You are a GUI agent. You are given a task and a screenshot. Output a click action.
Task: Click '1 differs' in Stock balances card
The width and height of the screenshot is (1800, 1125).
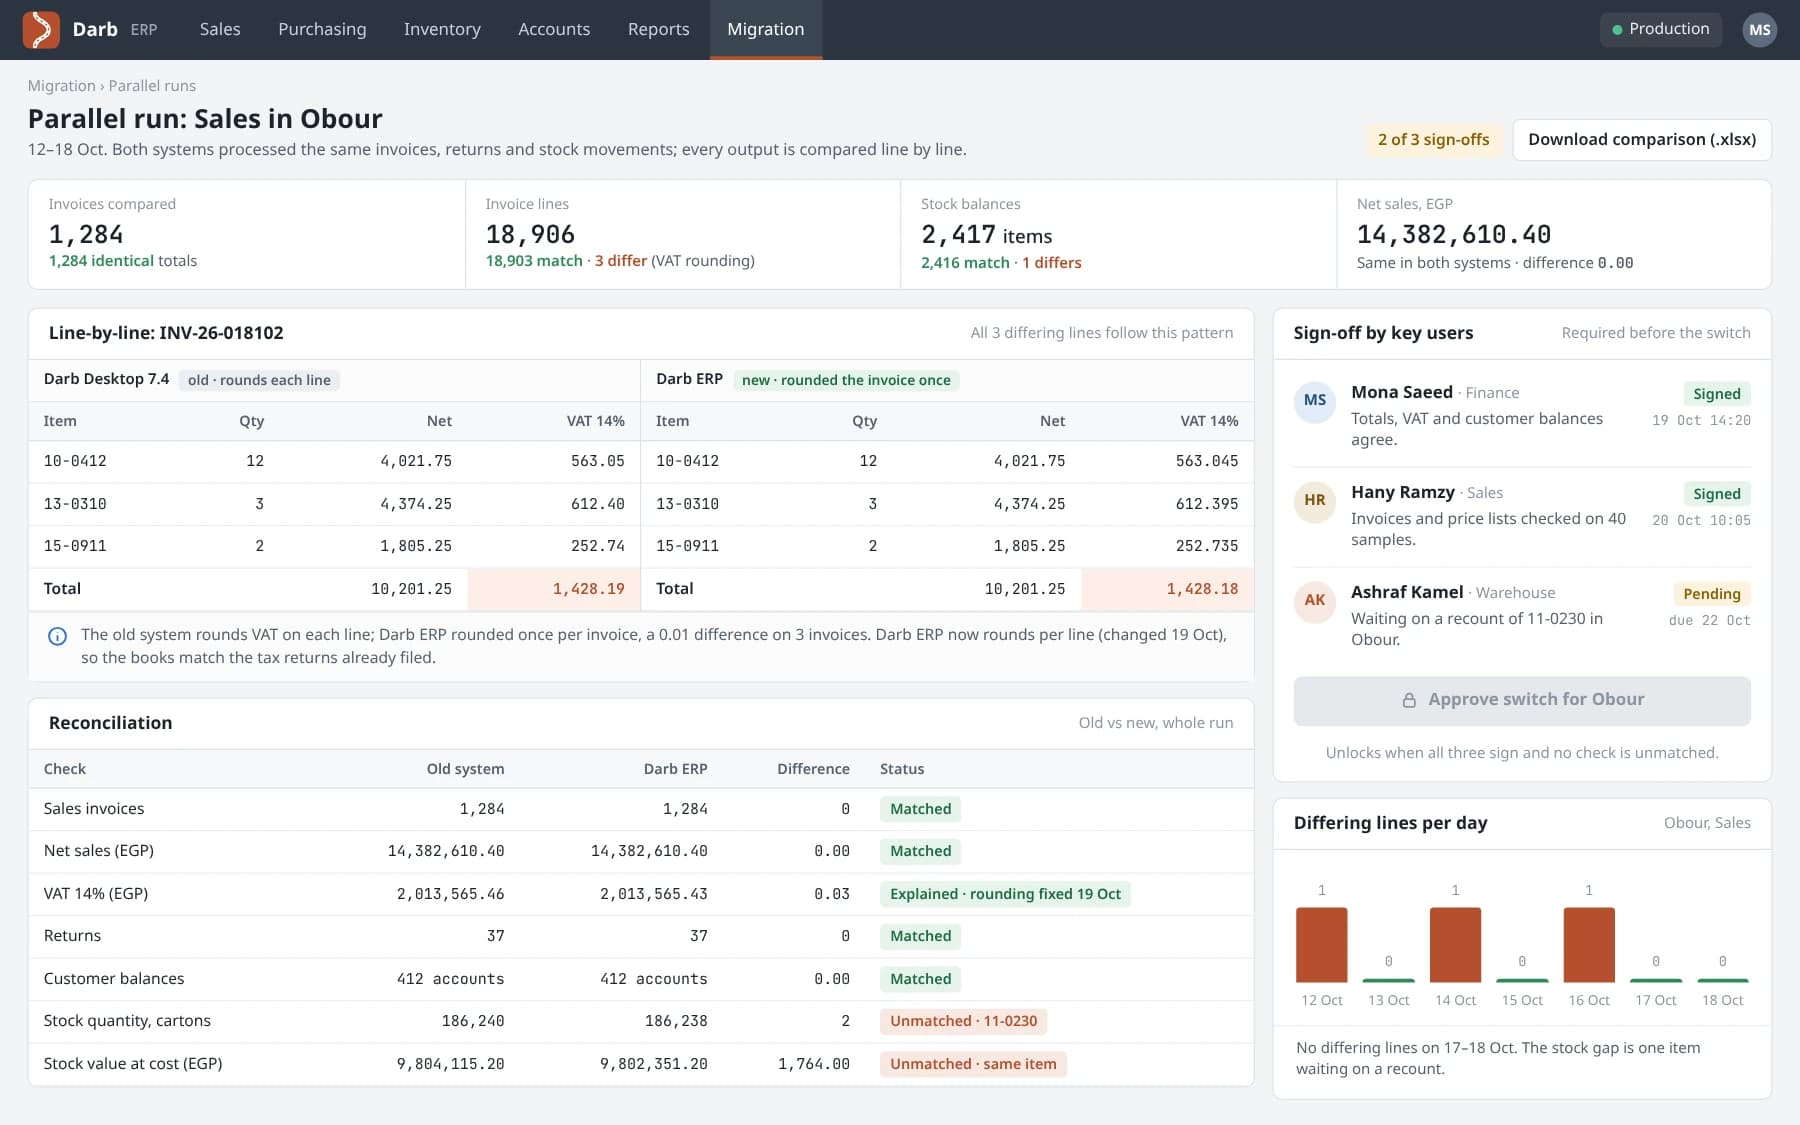[1052, 263]
